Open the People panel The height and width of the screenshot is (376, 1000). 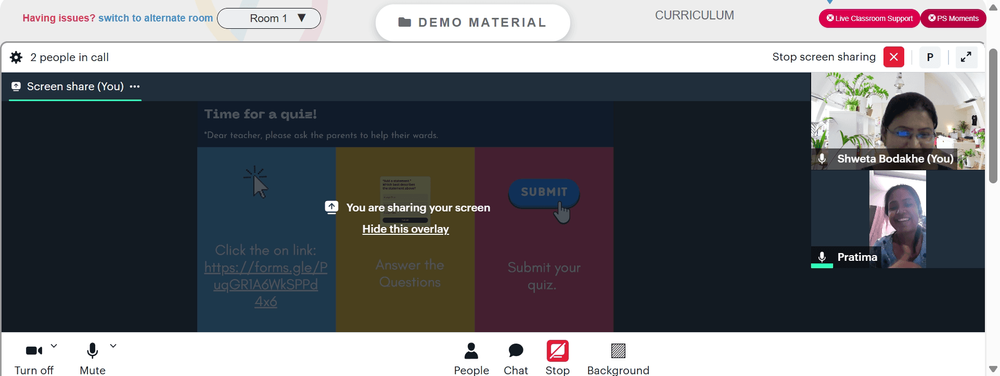(471, 359)
